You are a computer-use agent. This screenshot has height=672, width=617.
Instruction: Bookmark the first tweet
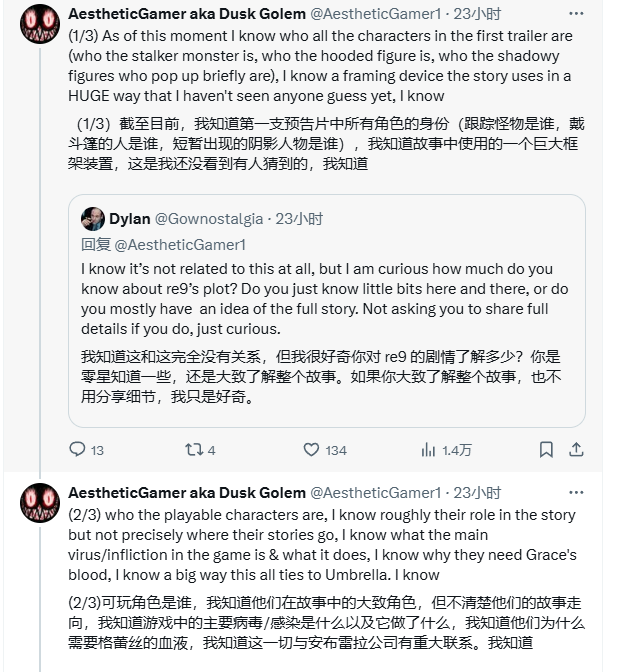pyautogui.click(x=544, y=450)
